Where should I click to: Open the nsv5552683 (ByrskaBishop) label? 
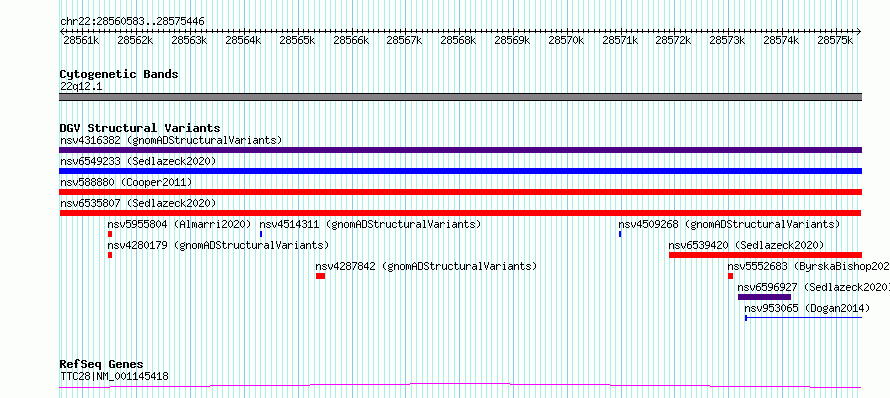(809, 266)
